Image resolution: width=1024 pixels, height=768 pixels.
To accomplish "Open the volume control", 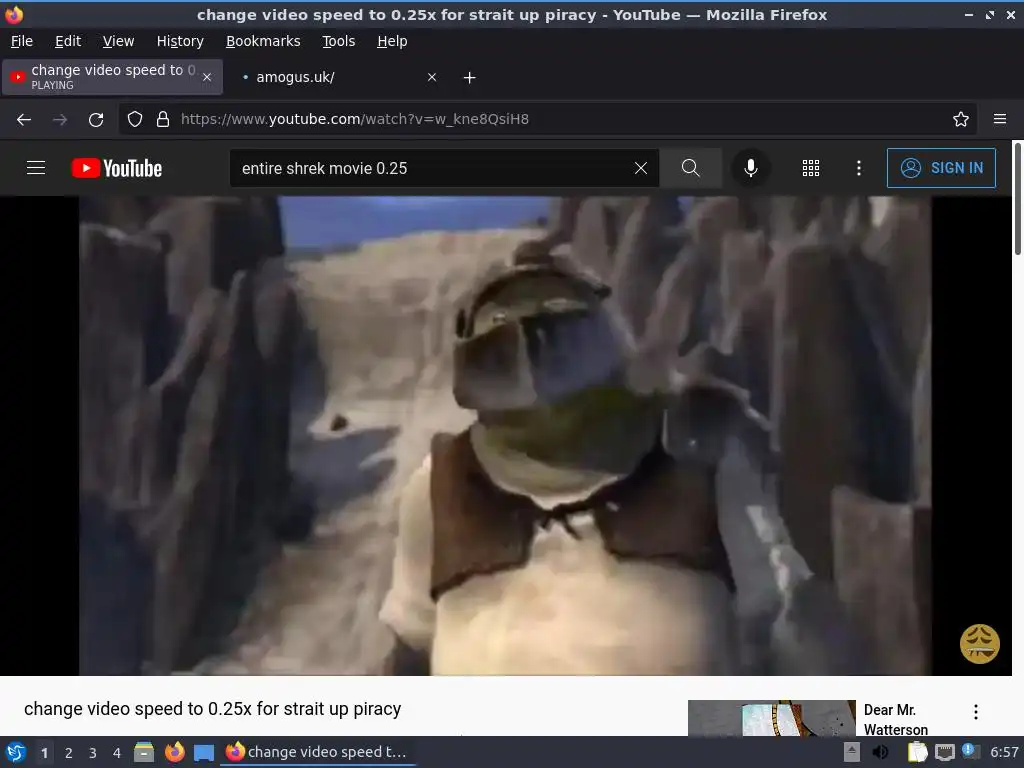I will tap(881, 752).
